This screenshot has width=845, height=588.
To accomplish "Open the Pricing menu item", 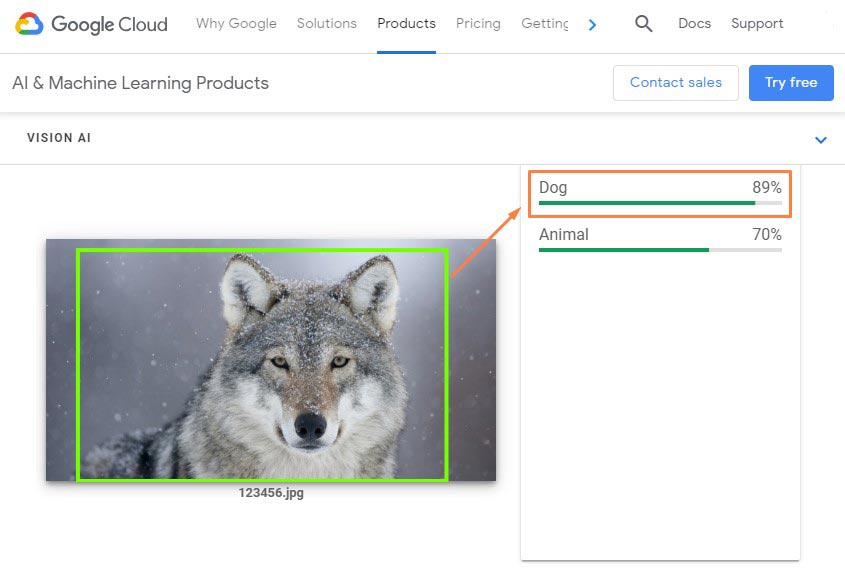I will coord(478,23).
